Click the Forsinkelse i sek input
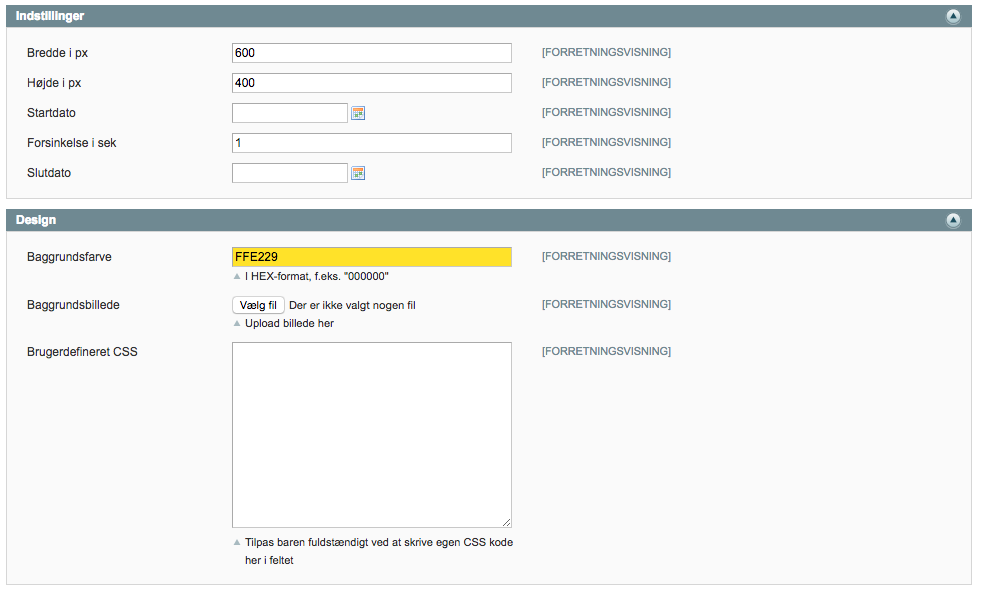981x596 pixels. click(x=371, y=143)
